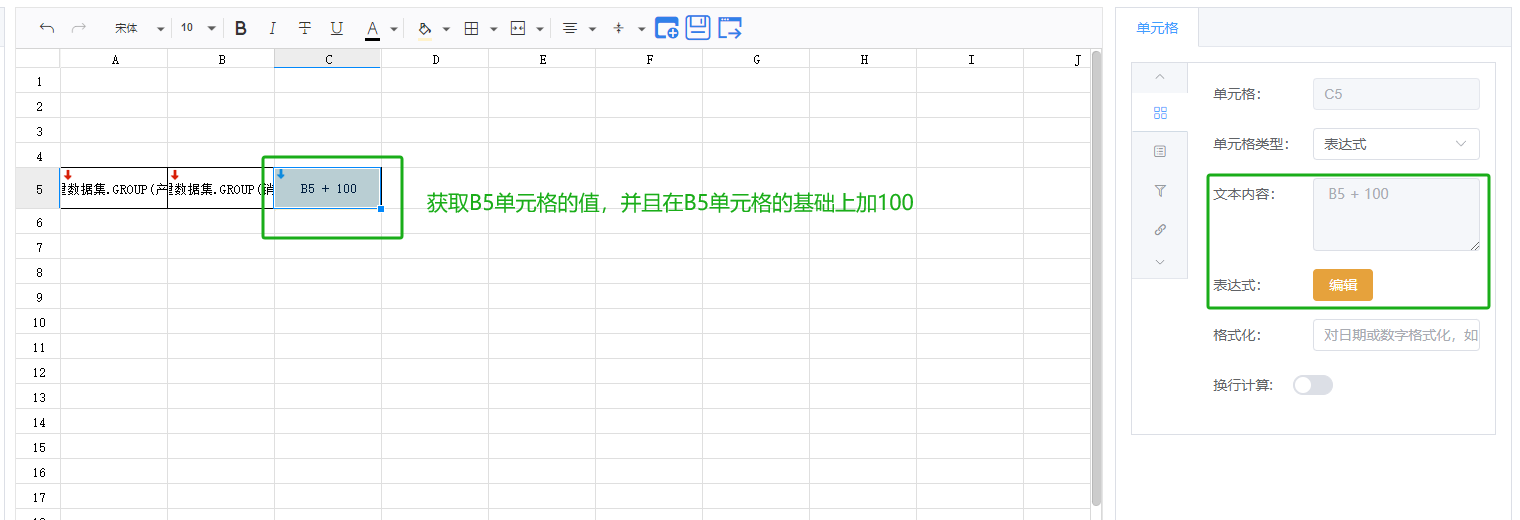Image resolution: width=1520 pixels, height=520 pixels.
Task: Expand the fill color dropdown arrow
Action: (x=446, y=29)
